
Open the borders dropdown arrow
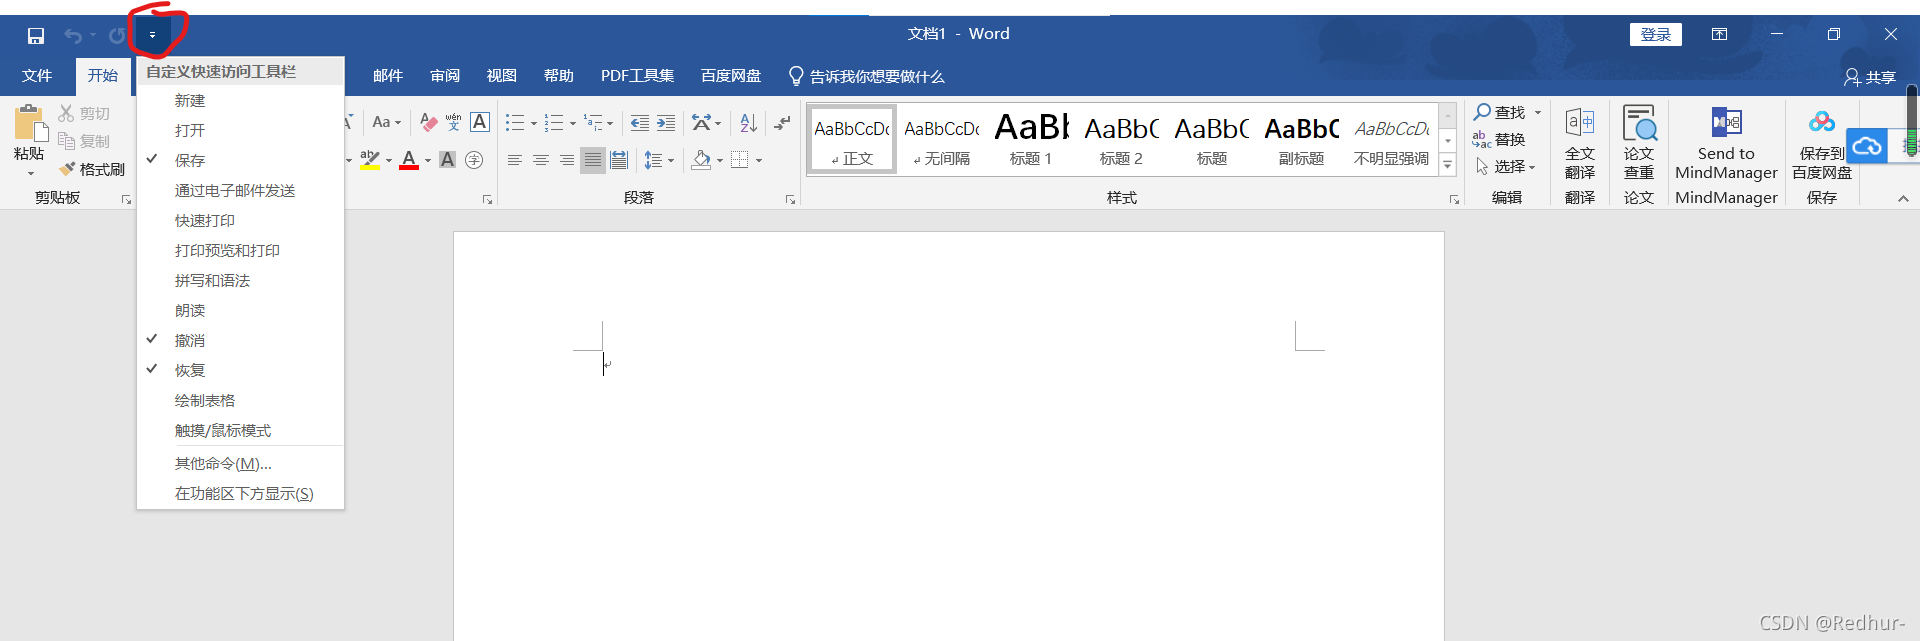759,160
